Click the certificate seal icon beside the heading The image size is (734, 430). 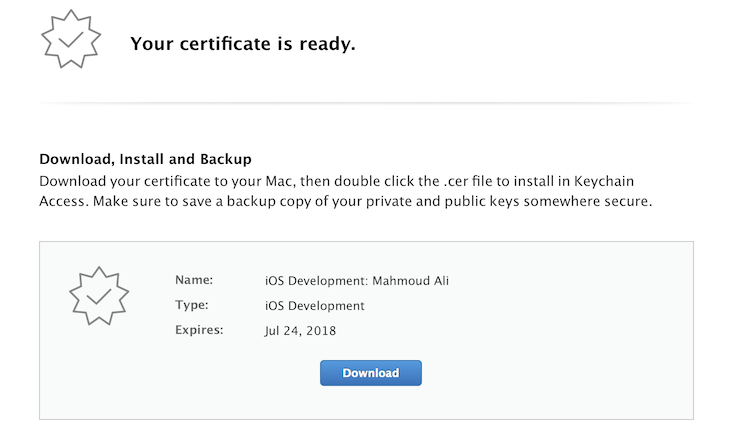coord(71,39)
